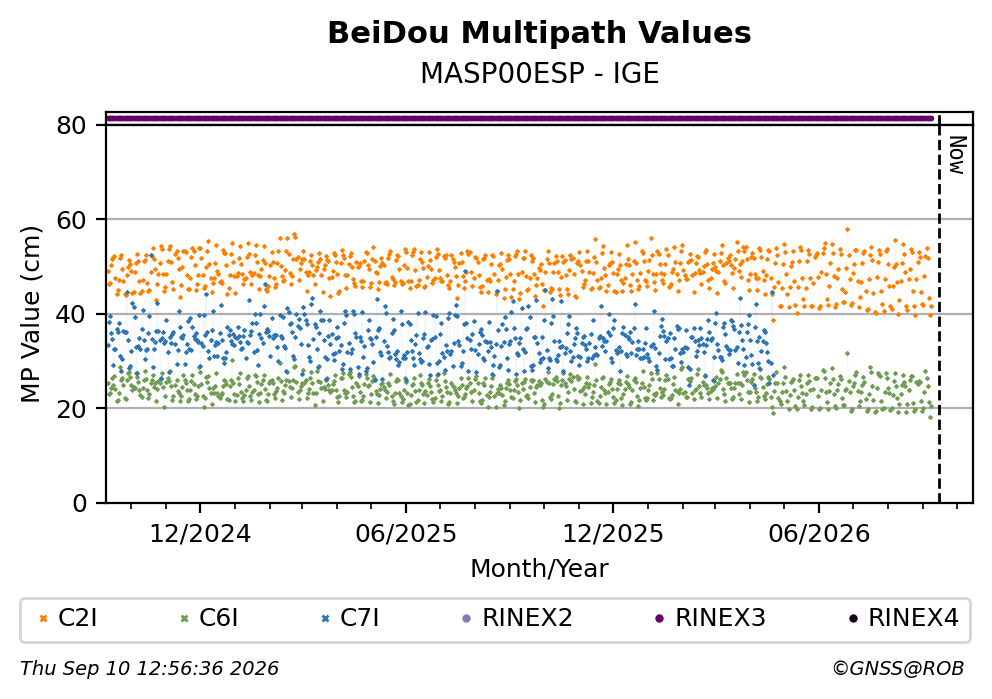Click the purple RINEX3 line at chart top

click(x=519, y=118)
